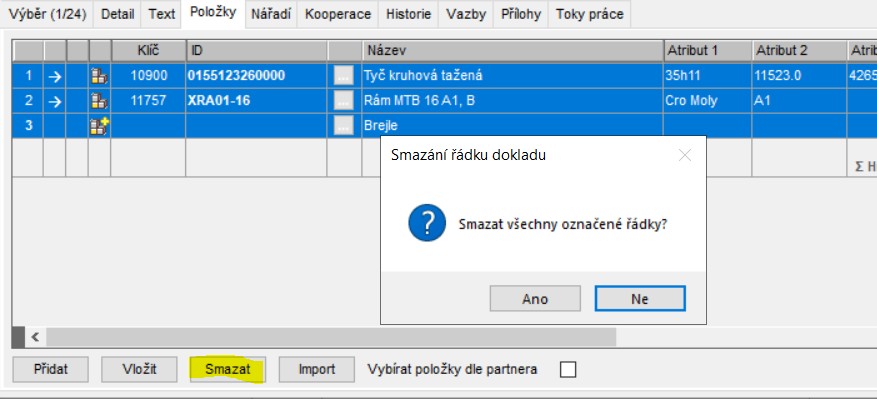This screenshot has height=399, width=877.
Task: Click the Vložit button
Action: pyautogui.click(x=139, y=369)
